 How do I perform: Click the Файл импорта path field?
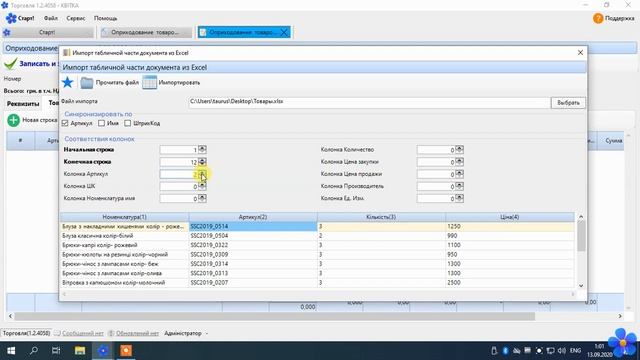[x=369, y=102]
